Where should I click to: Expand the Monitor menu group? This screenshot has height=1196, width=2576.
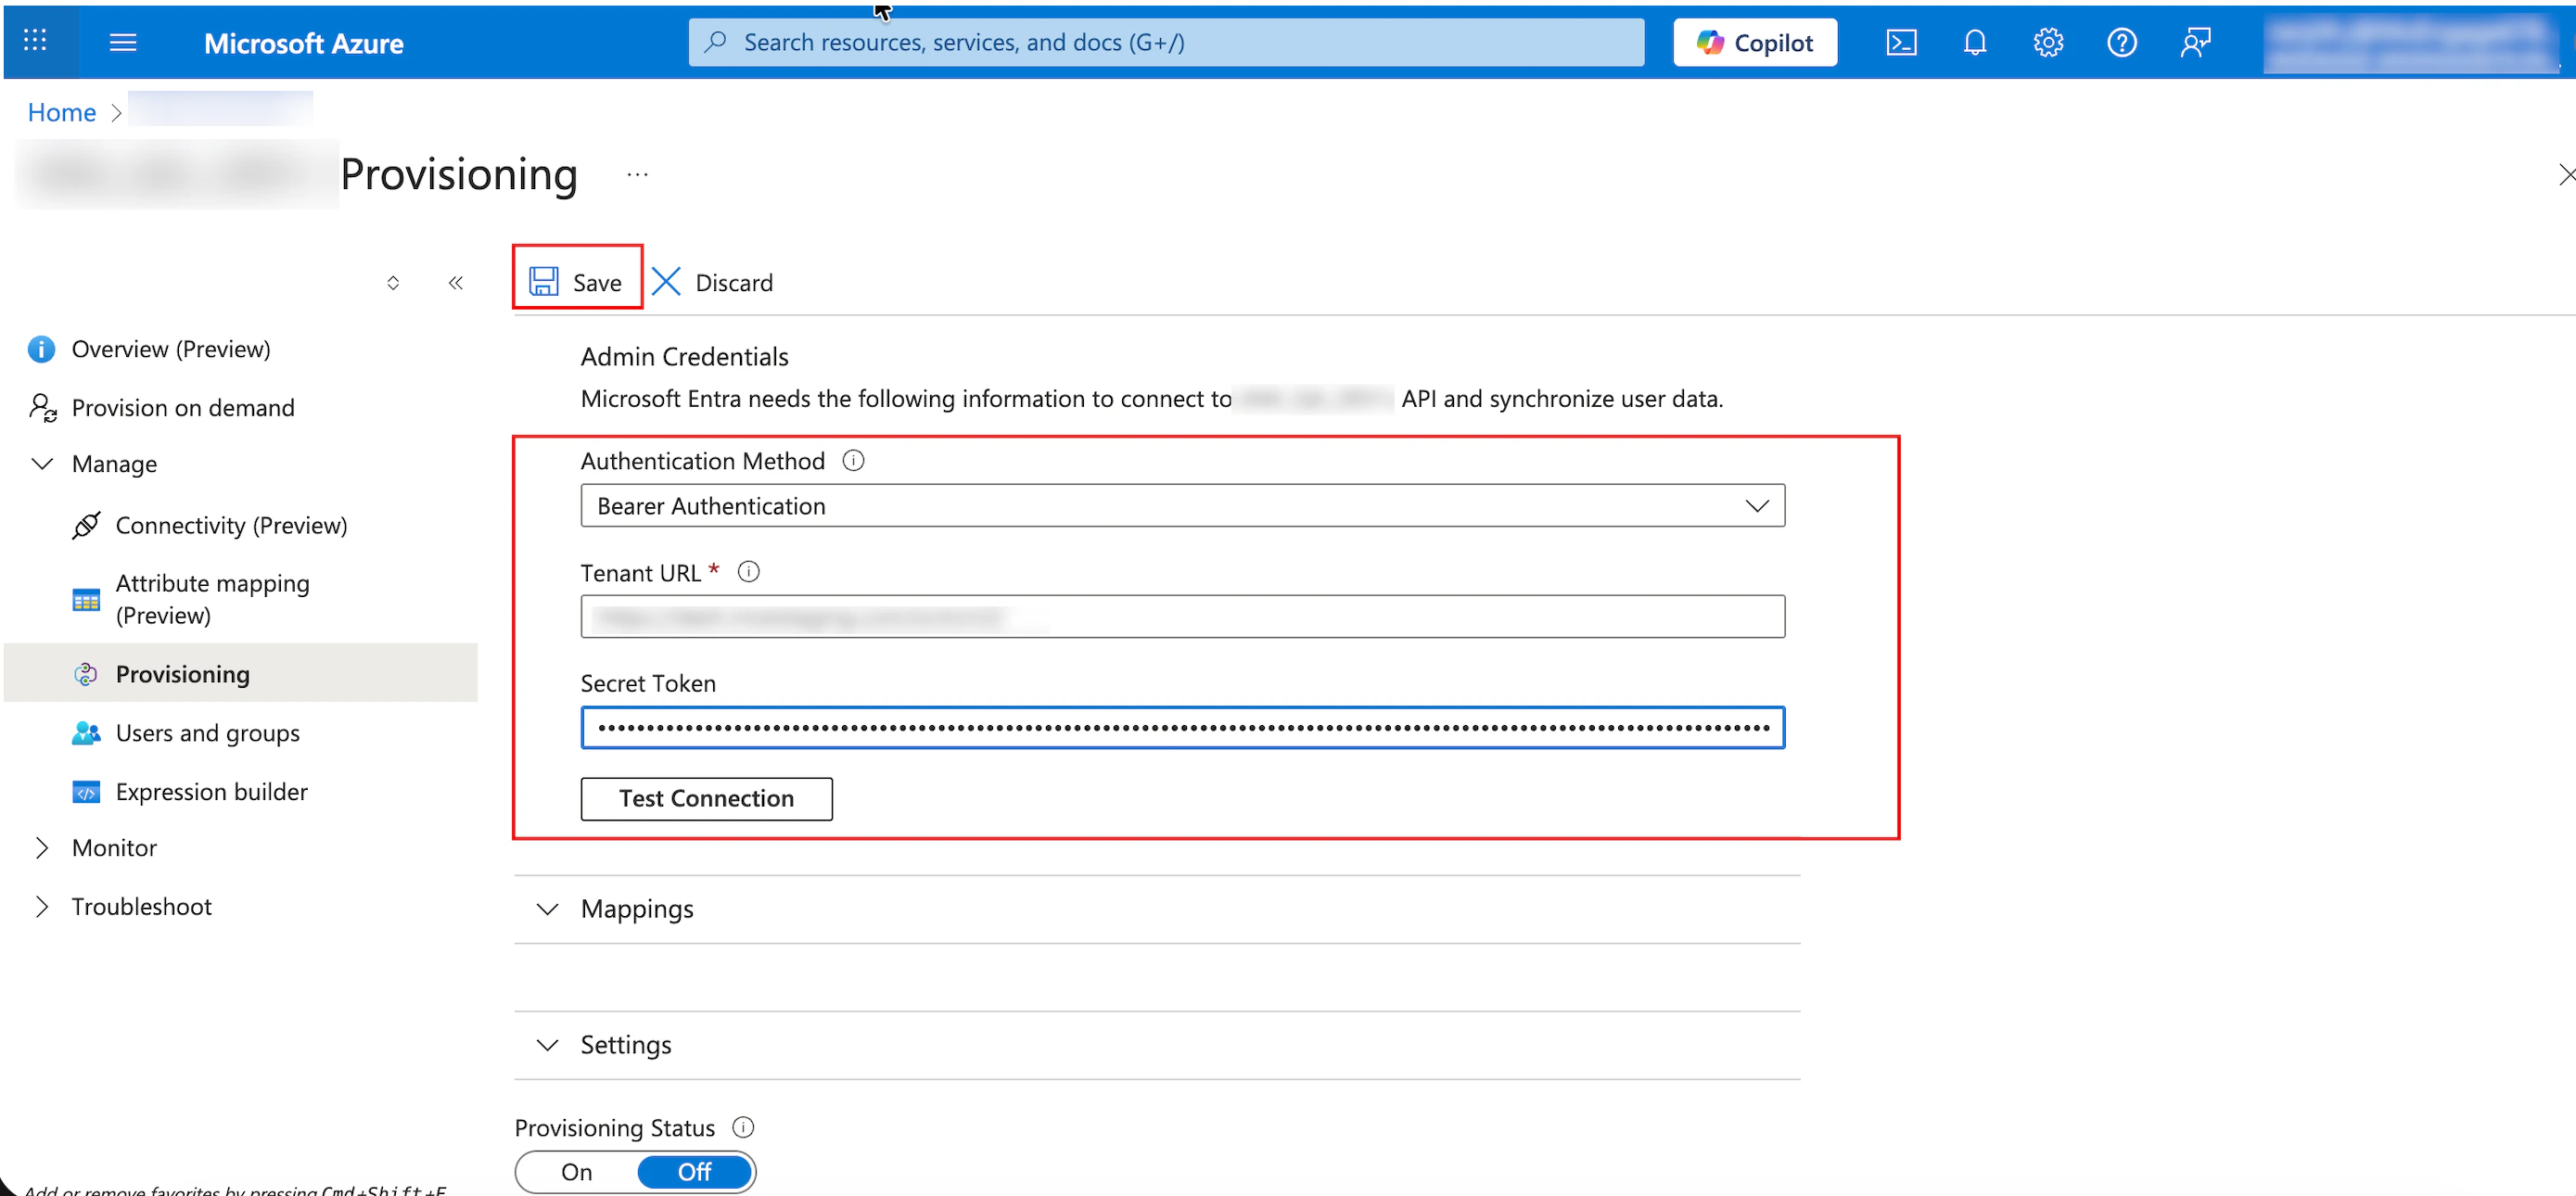[114, 848]
